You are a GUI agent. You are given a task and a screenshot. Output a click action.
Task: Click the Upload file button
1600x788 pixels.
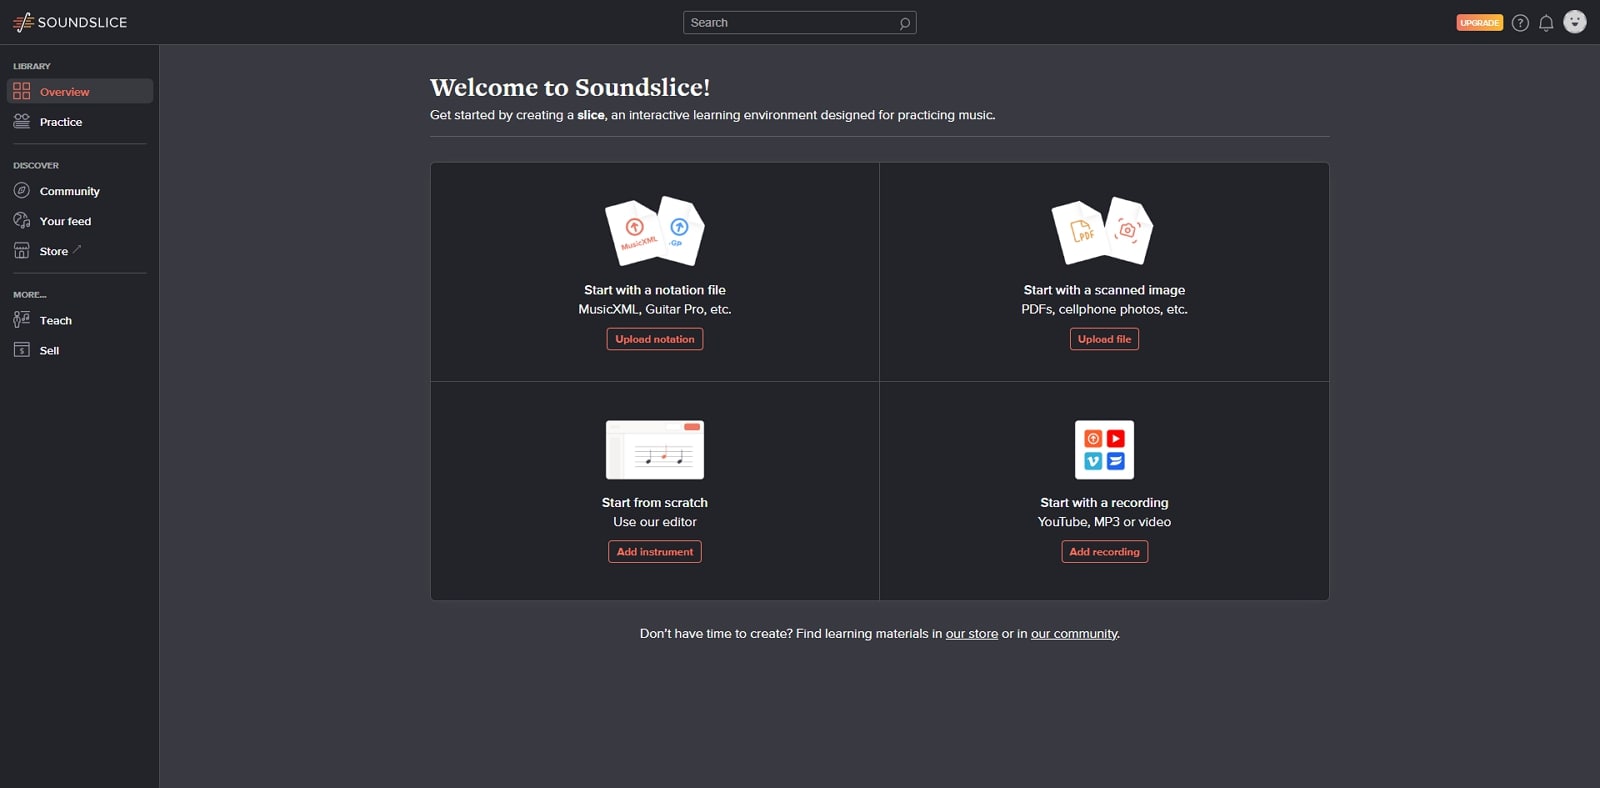(x=1104, y=339)
